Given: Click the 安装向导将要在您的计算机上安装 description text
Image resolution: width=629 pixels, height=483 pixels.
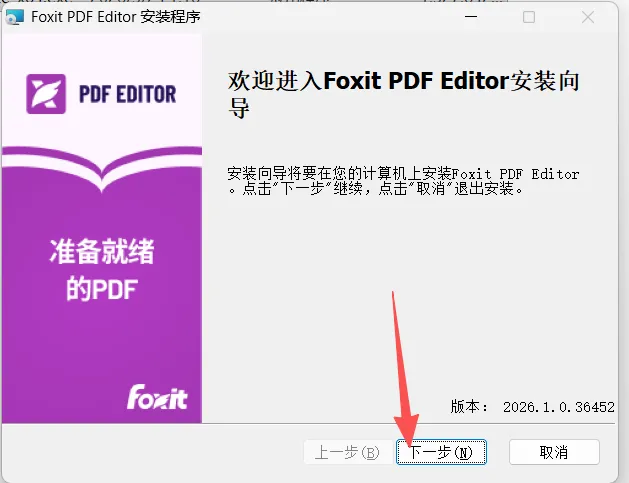Looking at the screenshot, I should (x=403, y=181).
